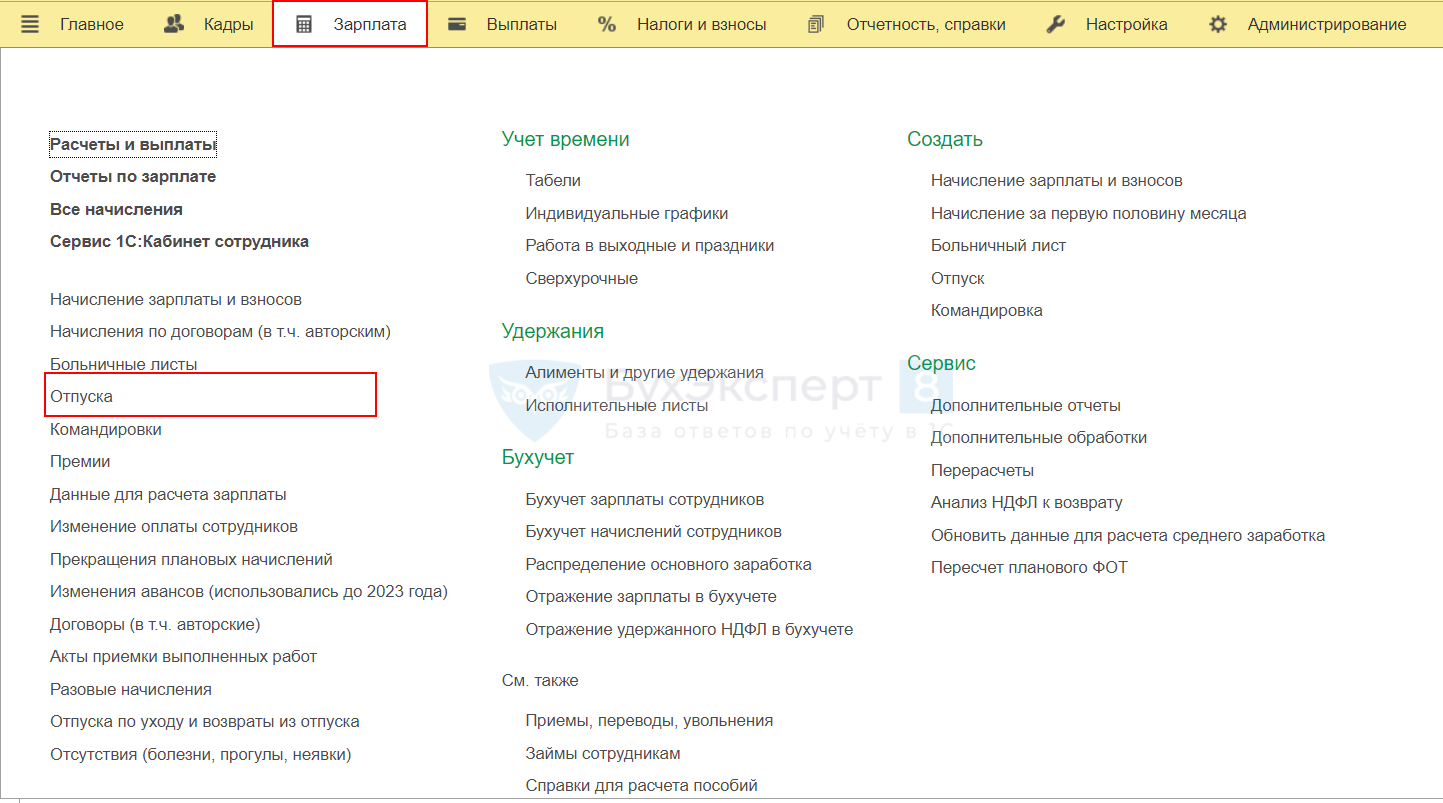Click the percent icon for Налоги и взносы

pos(607,24)
